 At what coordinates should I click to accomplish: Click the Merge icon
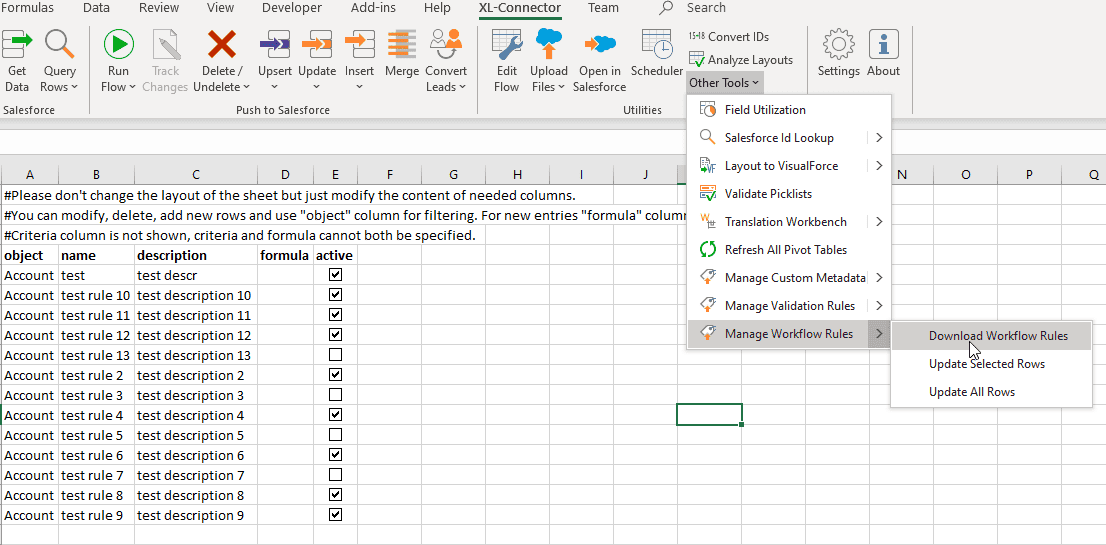402,44
